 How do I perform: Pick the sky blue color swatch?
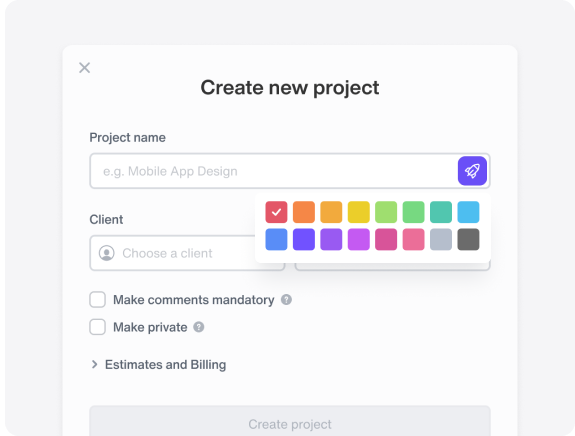(468, 212)
